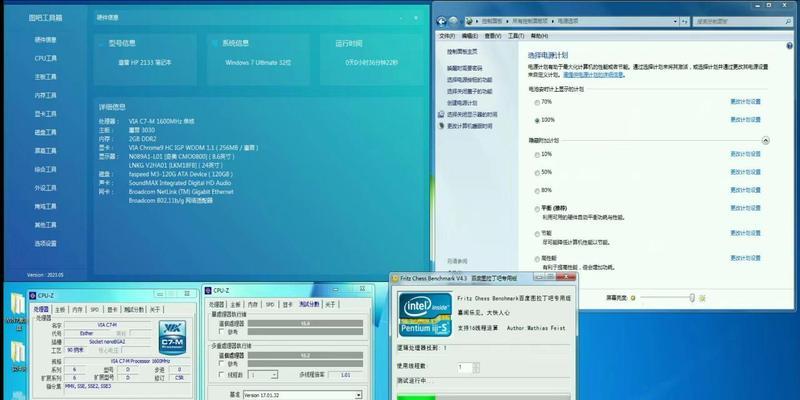Collapse the hidden additional plans section
800x400 pixels.
(765, 140)
